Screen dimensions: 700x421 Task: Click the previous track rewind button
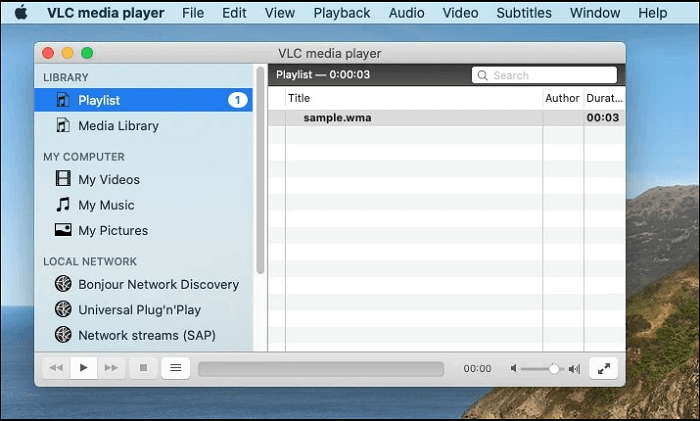56,368
